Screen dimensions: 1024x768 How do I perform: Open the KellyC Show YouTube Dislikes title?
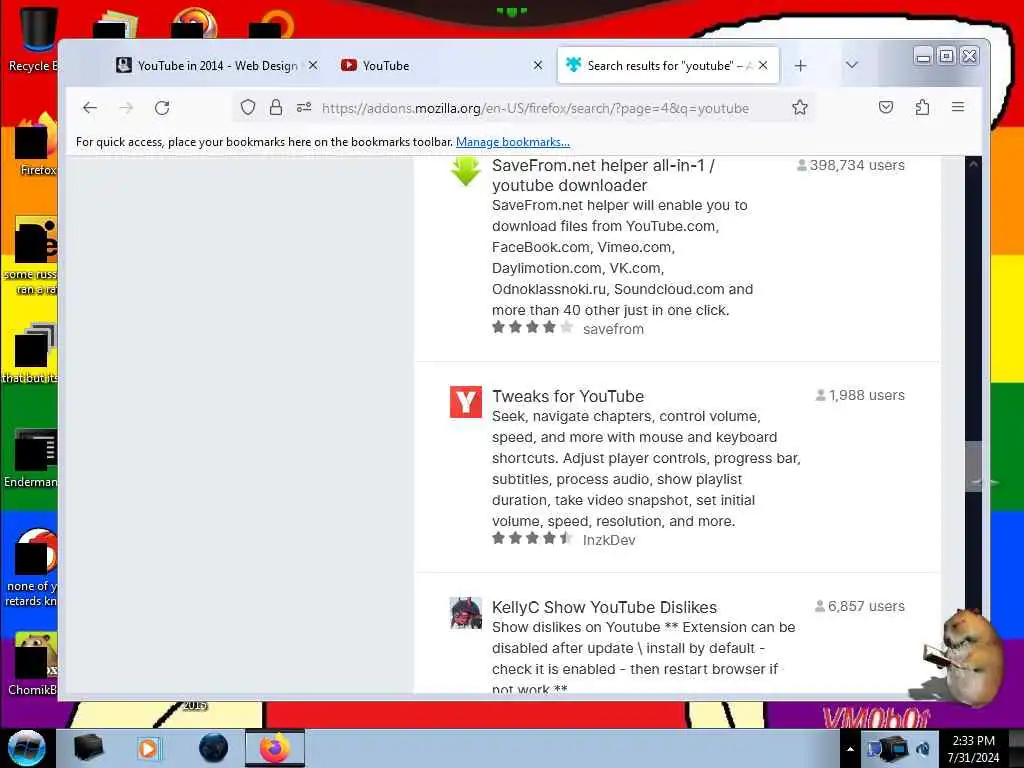click(x=604, y=607)
